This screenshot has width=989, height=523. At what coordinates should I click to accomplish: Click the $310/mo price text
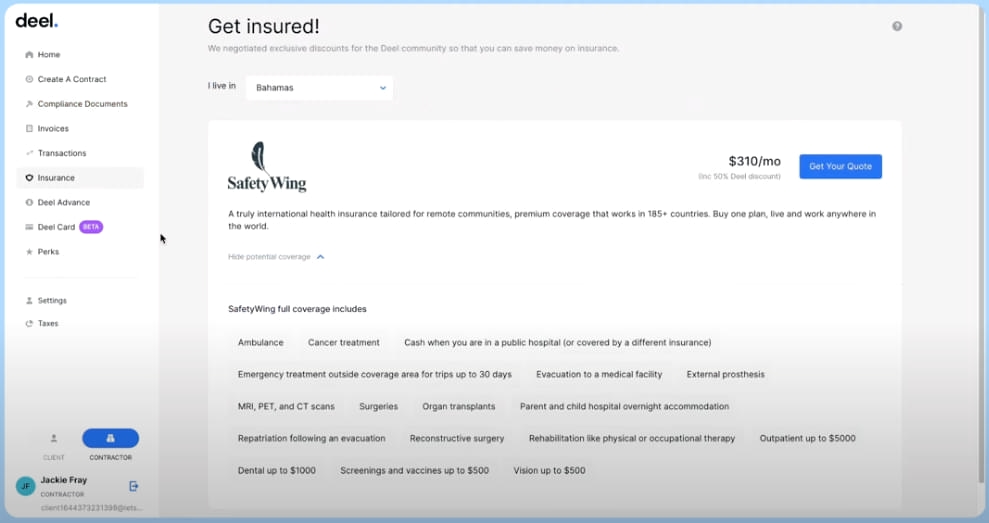click(754, 162)
